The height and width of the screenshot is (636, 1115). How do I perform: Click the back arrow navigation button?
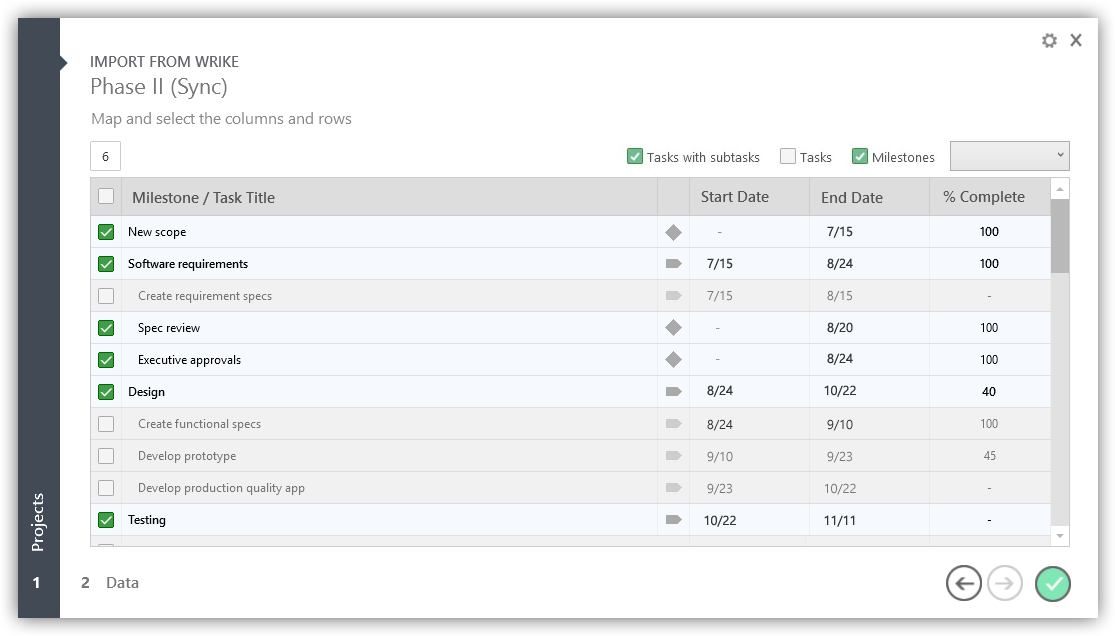(x=963, y=584)
